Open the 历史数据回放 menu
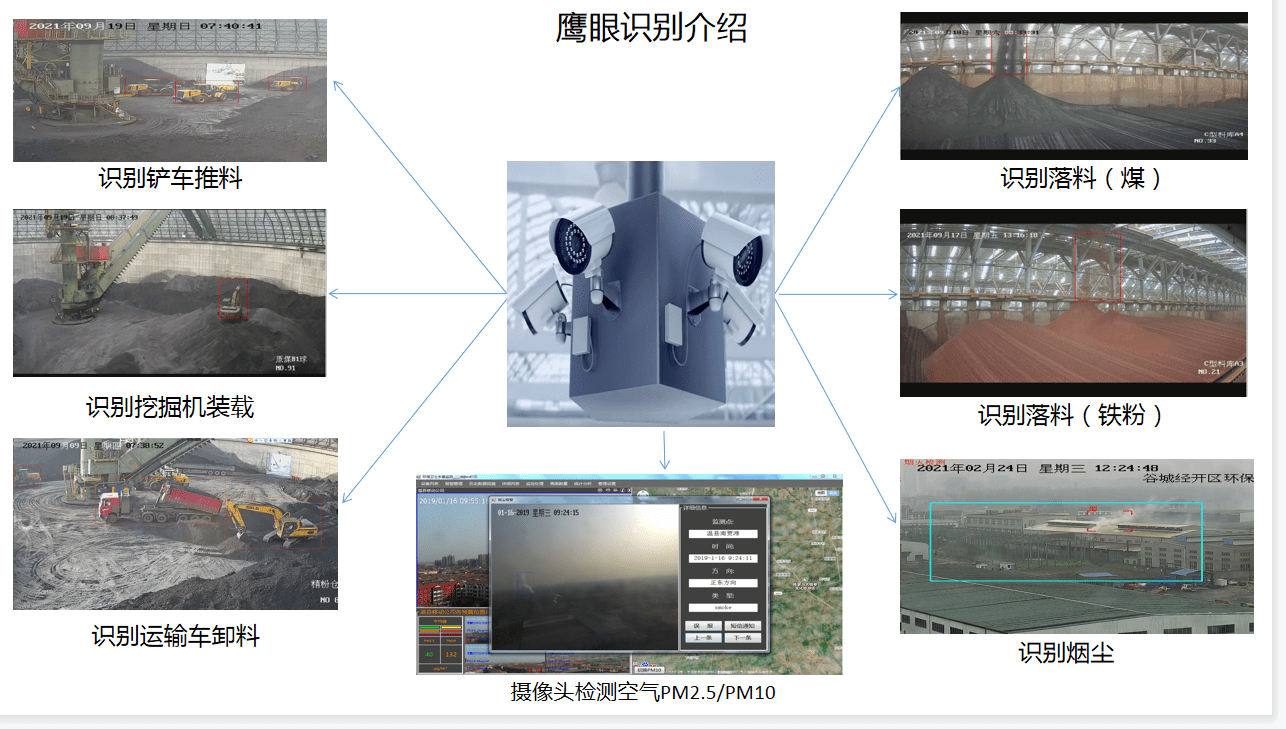The height and width of the screenshot is (729, 1286). point(482,484)
